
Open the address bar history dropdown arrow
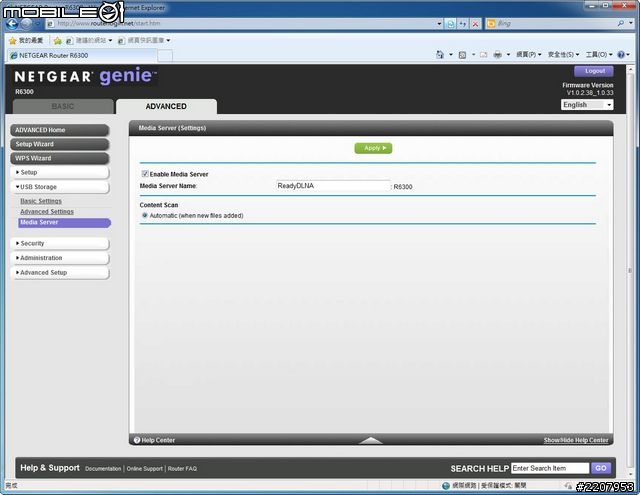(x=439, y=24)
